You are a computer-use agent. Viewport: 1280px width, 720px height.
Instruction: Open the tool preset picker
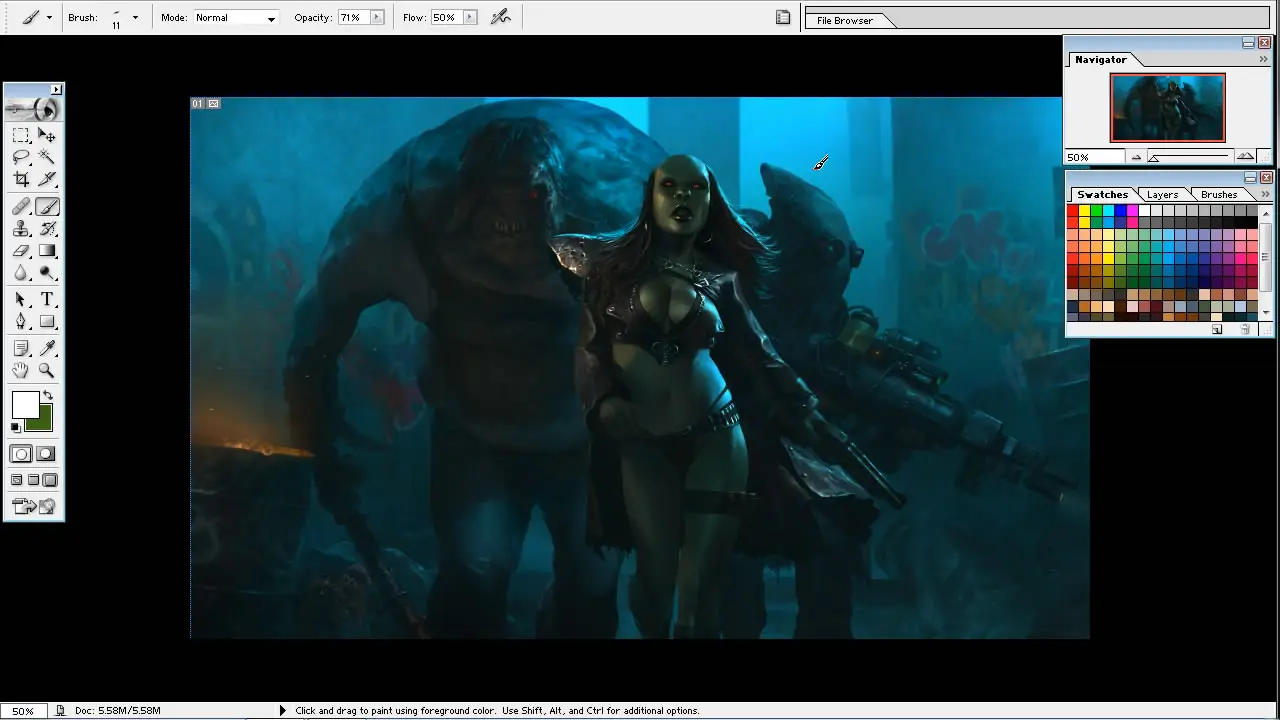pyautogui.click(x=37, y=17)
